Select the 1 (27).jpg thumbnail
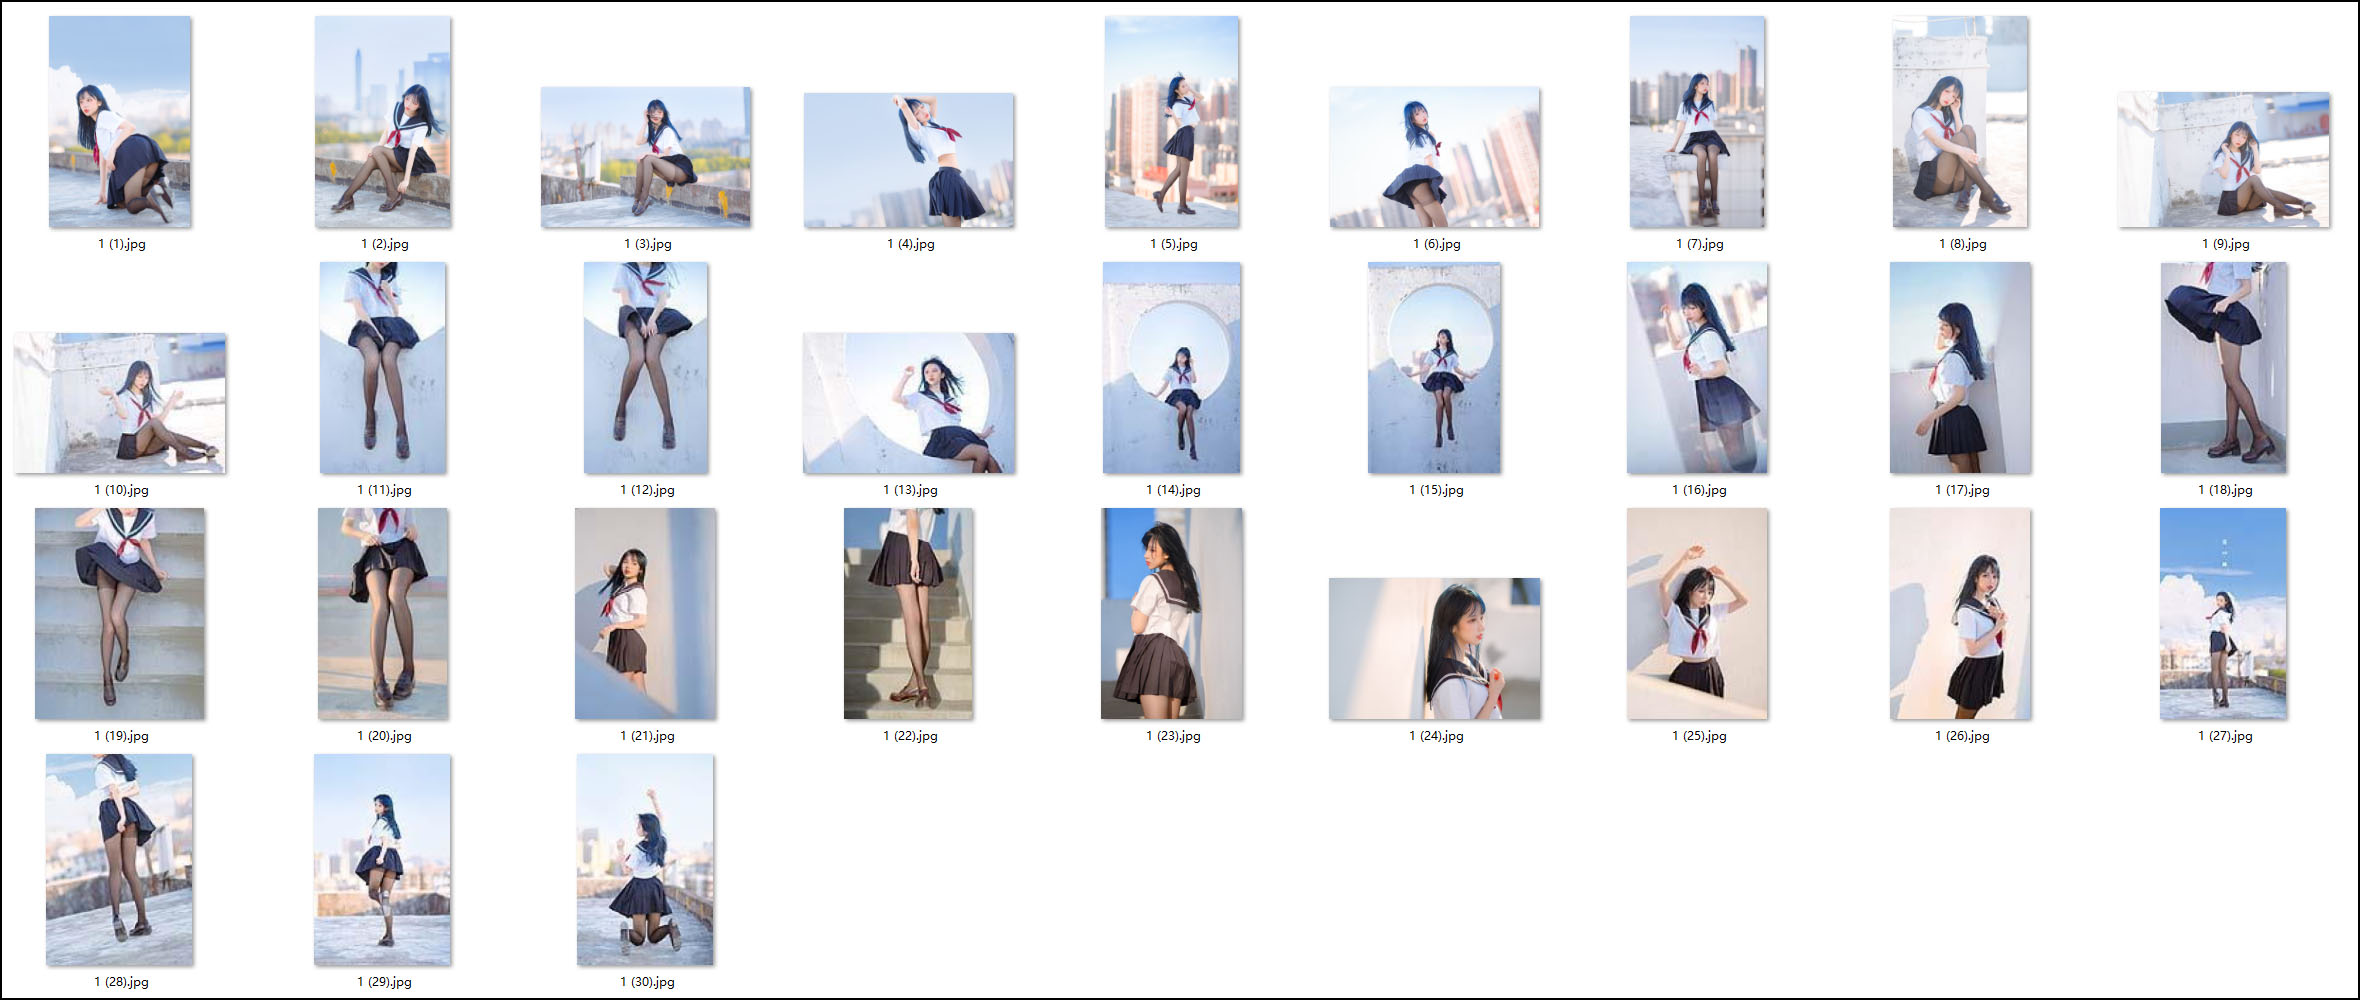The height and width of the screenshot is (1000, 2360). [2224, 614]
